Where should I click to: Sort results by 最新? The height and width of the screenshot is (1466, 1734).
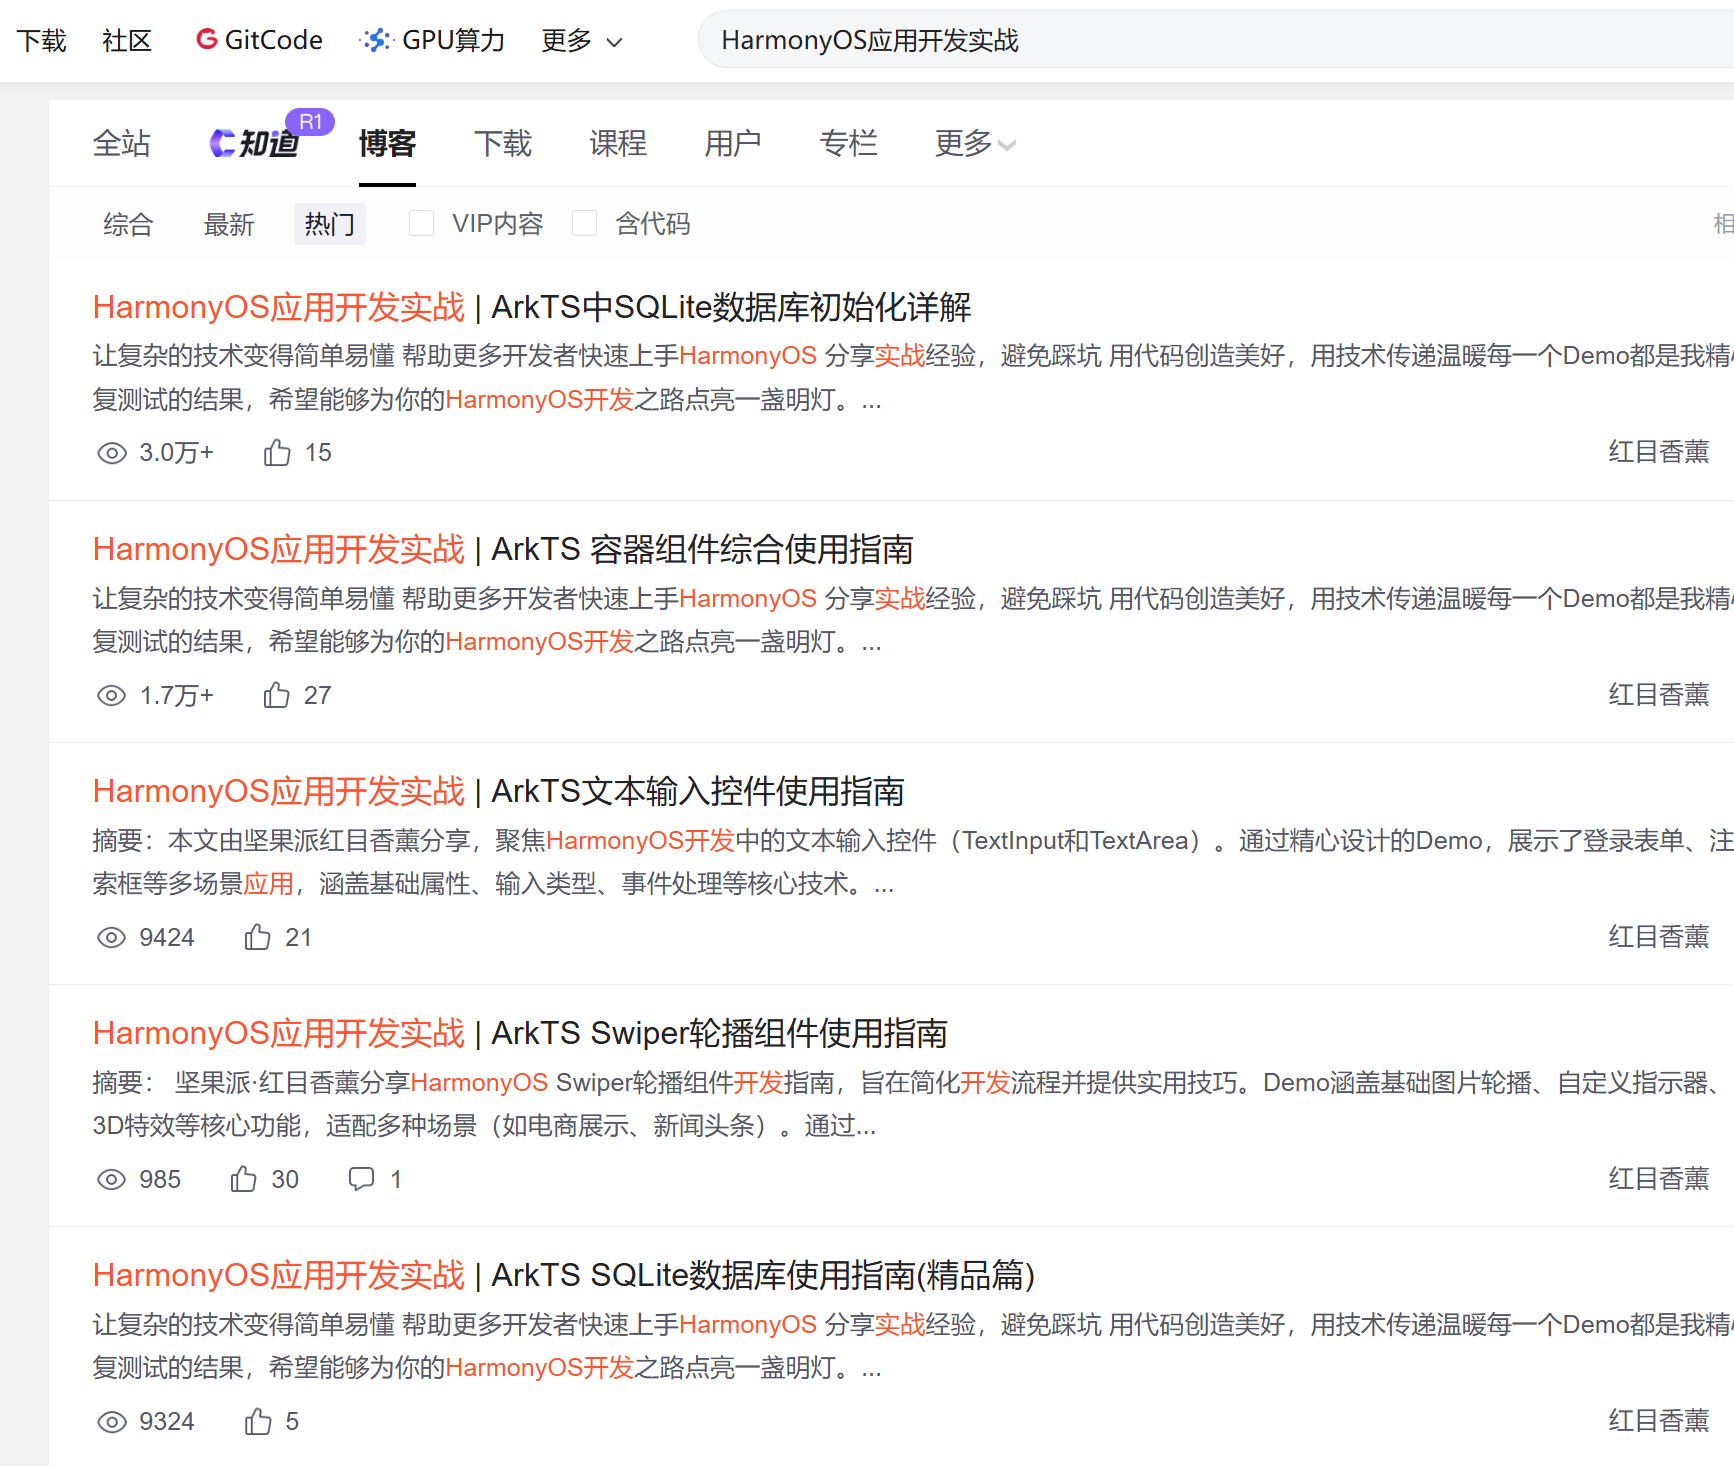click(229, 224)
